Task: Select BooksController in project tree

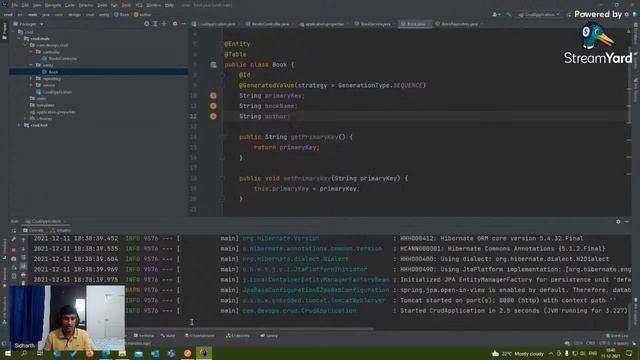Action: (60, 58)
